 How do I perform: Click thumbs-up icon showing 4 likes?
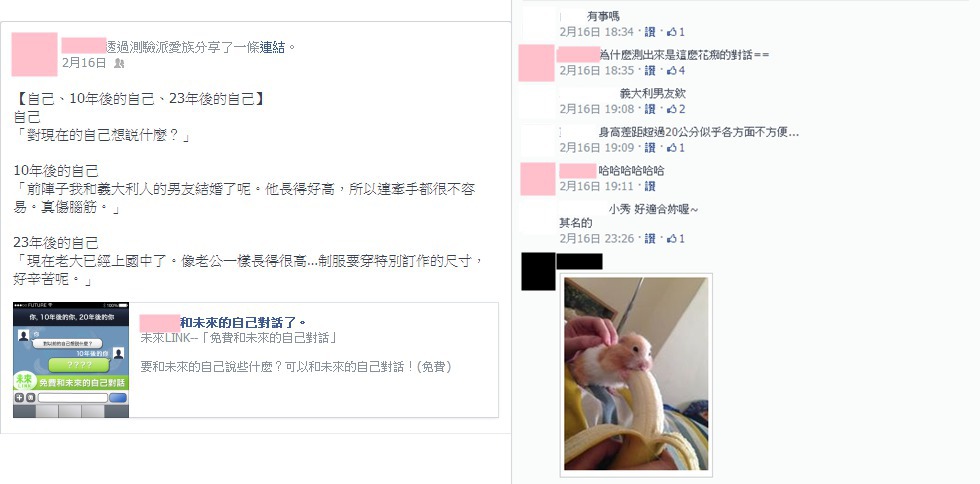[x=672, y=71]
